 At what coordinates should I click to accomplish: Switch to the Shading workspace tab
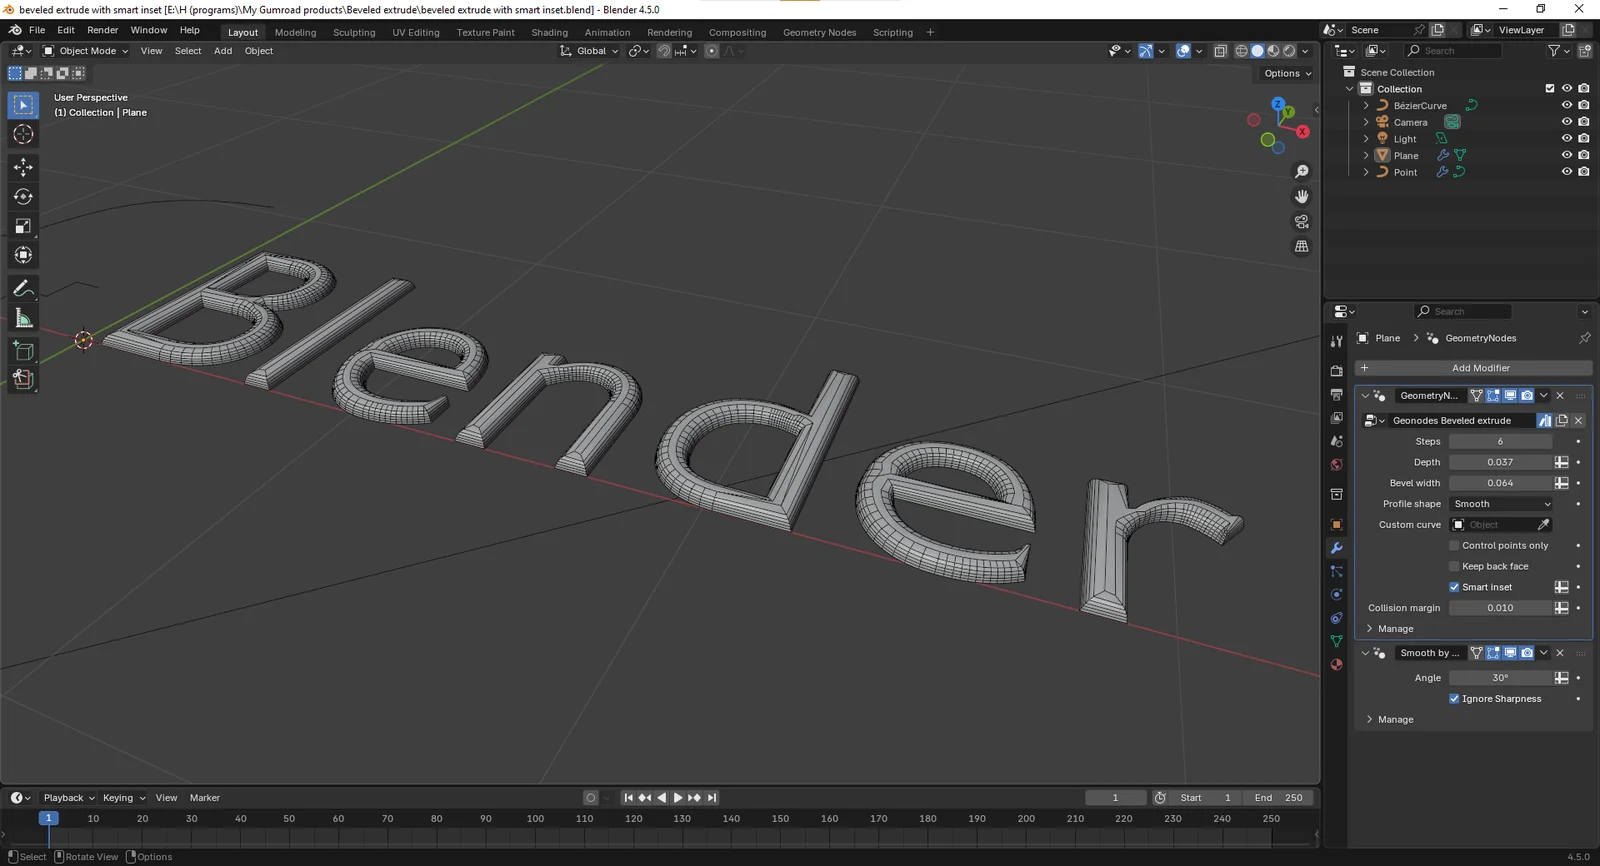coord(549,32)
